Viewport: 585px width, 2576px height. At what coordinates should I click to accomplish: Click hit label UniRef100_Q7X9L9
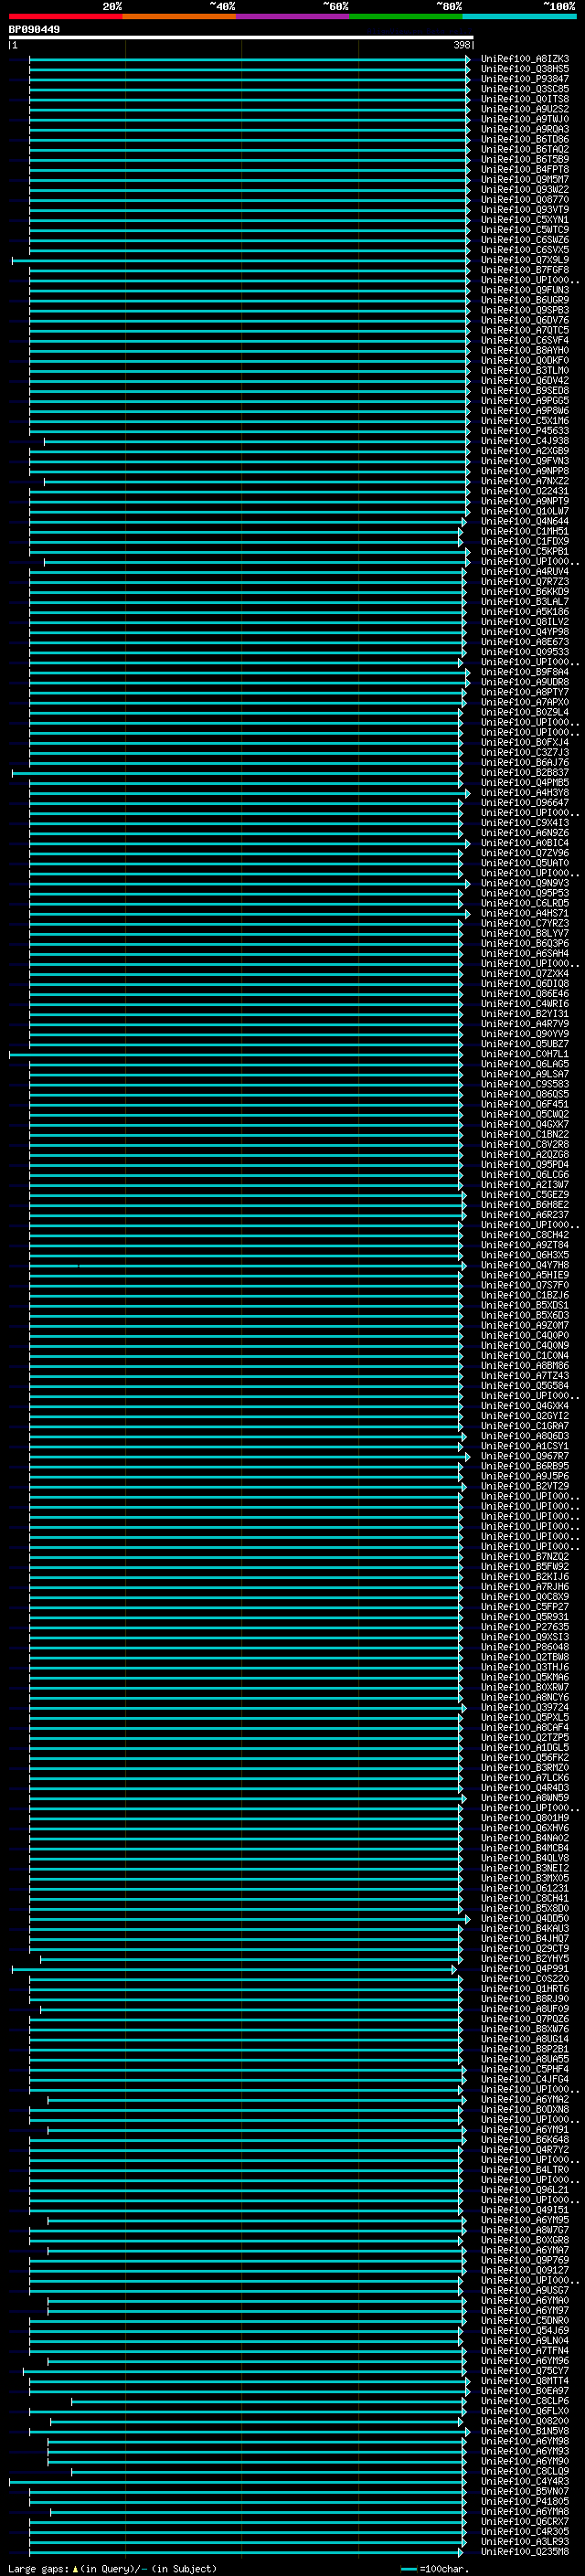pyautogui.click(x=525, y=260)
